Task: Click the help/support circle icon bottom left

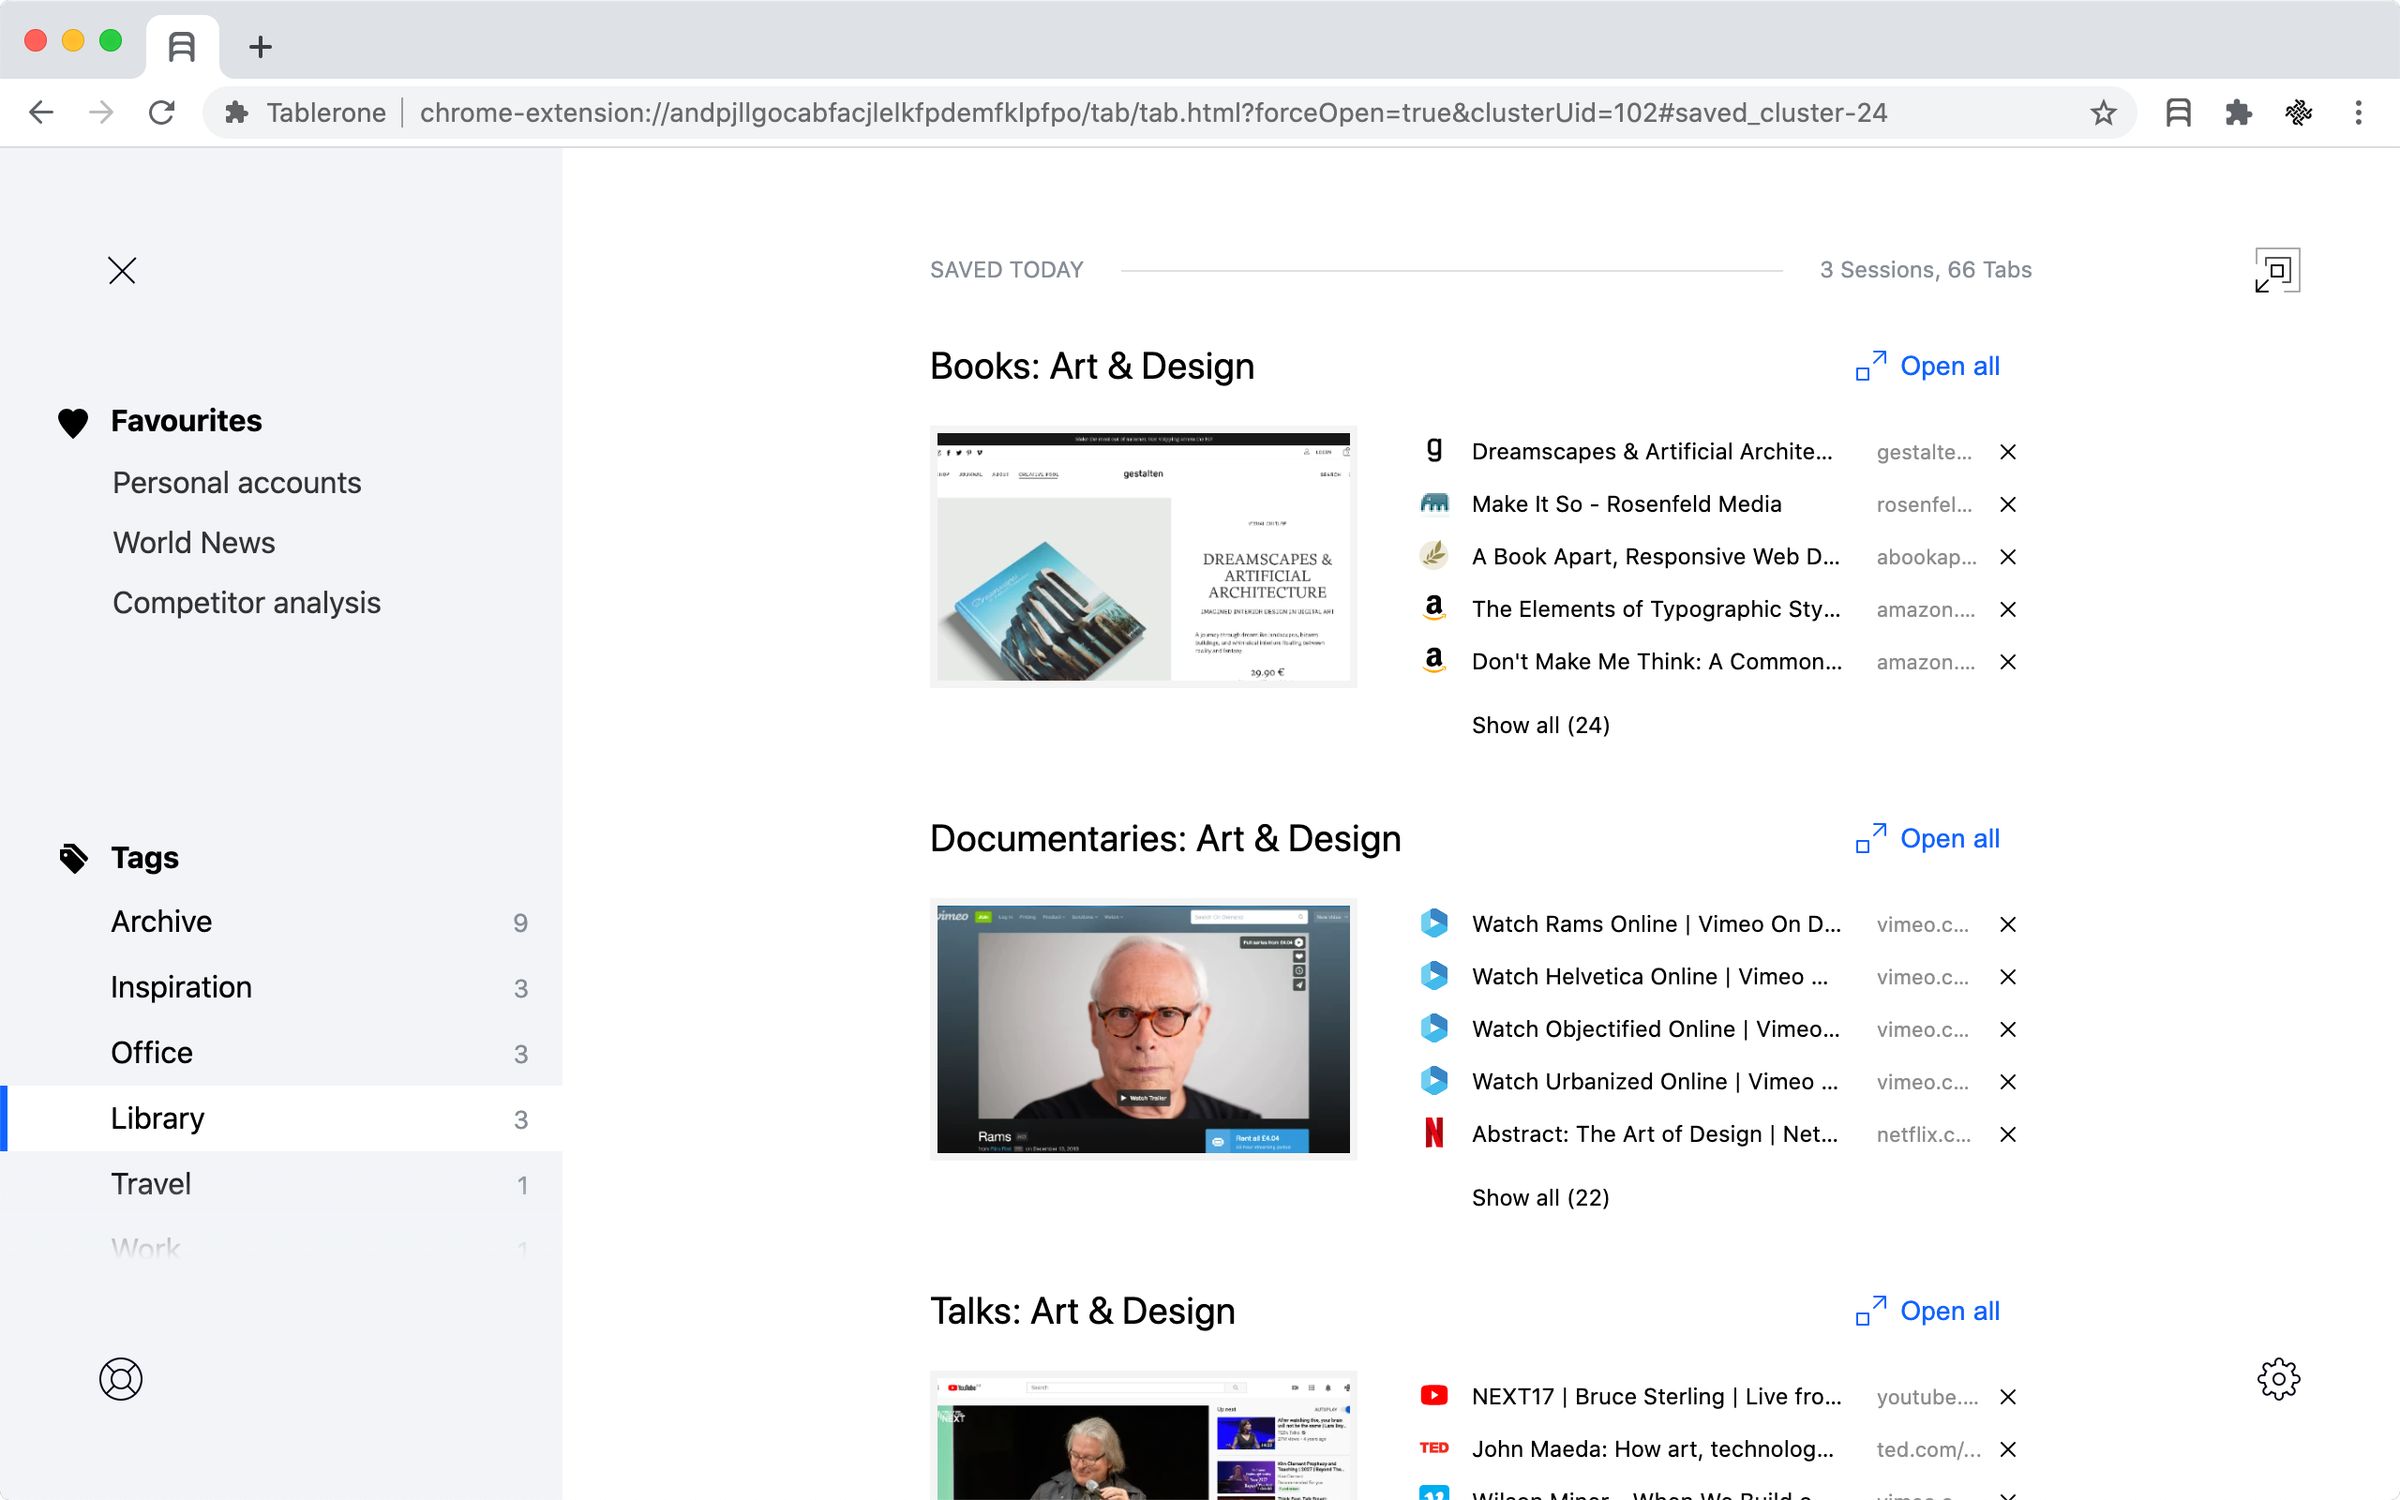Action: (x=121, y=1379)
